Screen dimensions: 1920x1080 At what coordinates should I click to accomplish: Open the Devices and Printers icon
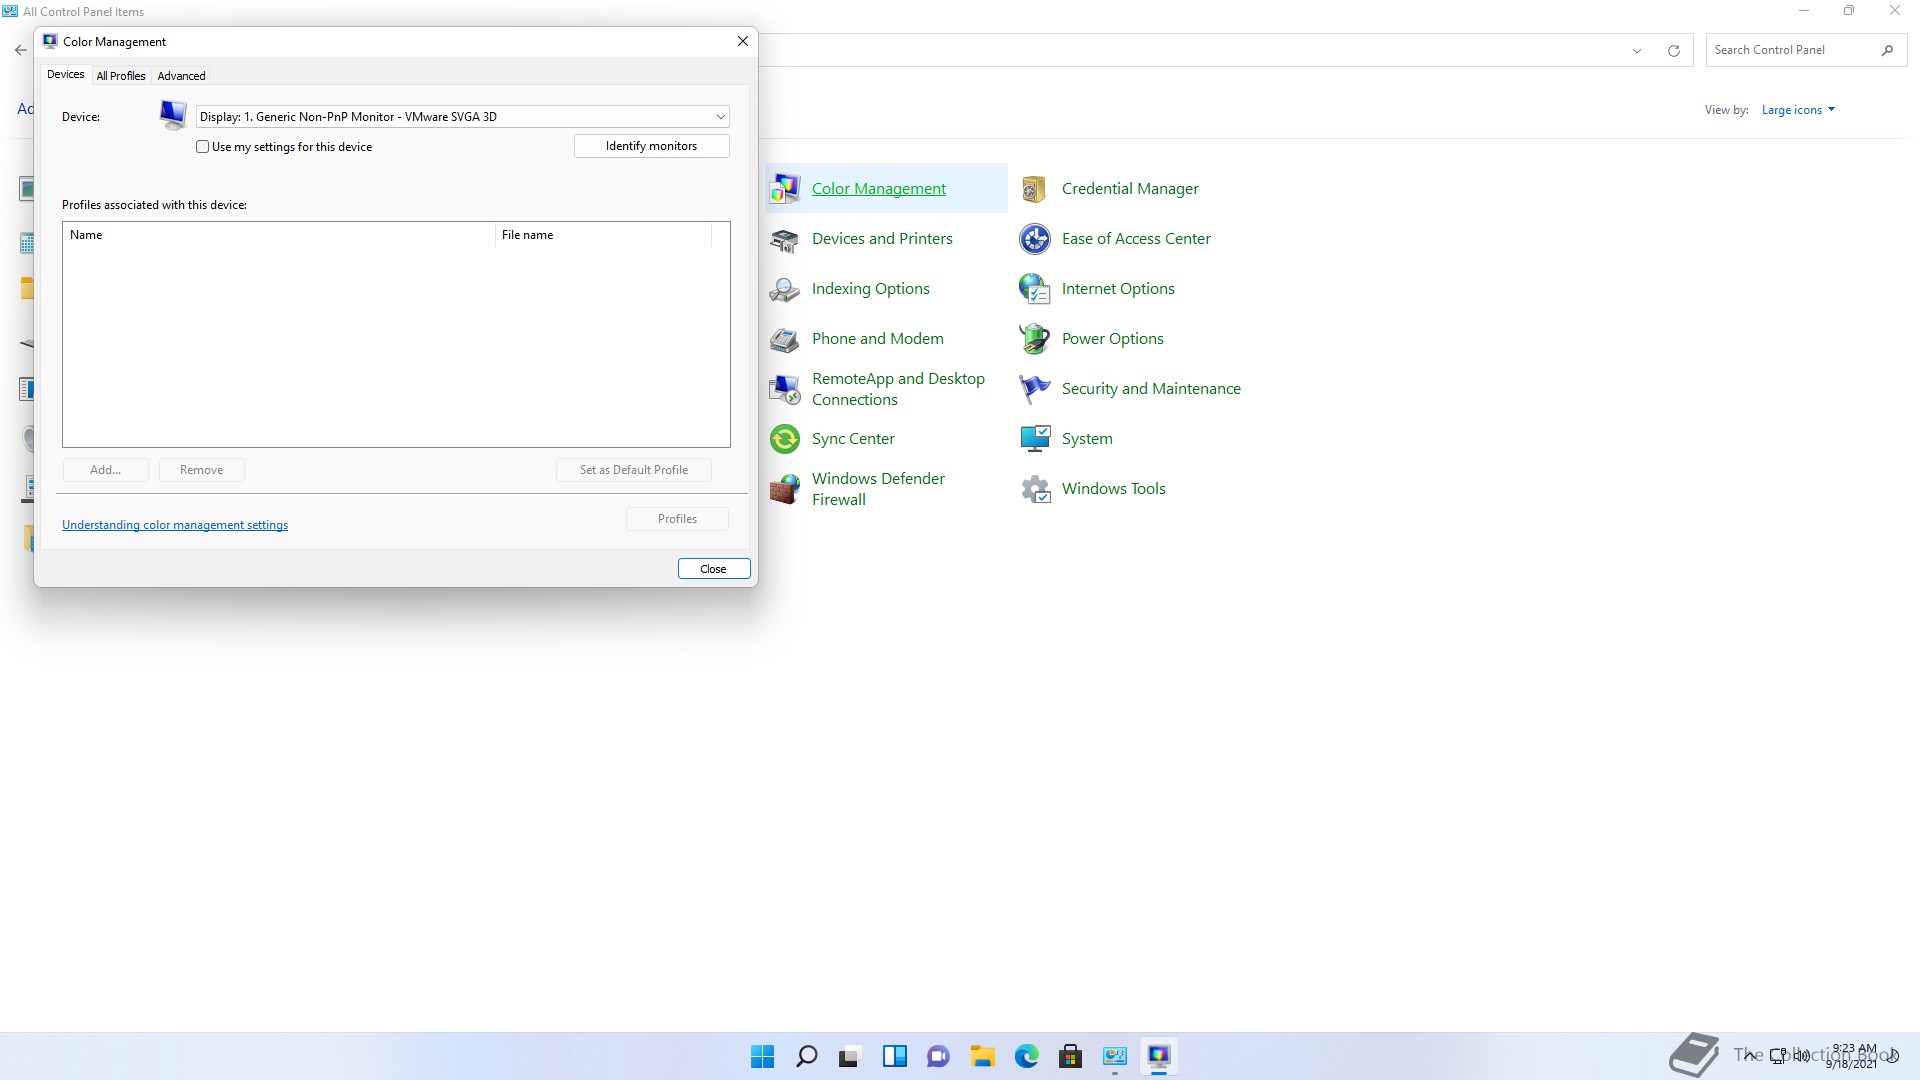[x=785, y=239]
